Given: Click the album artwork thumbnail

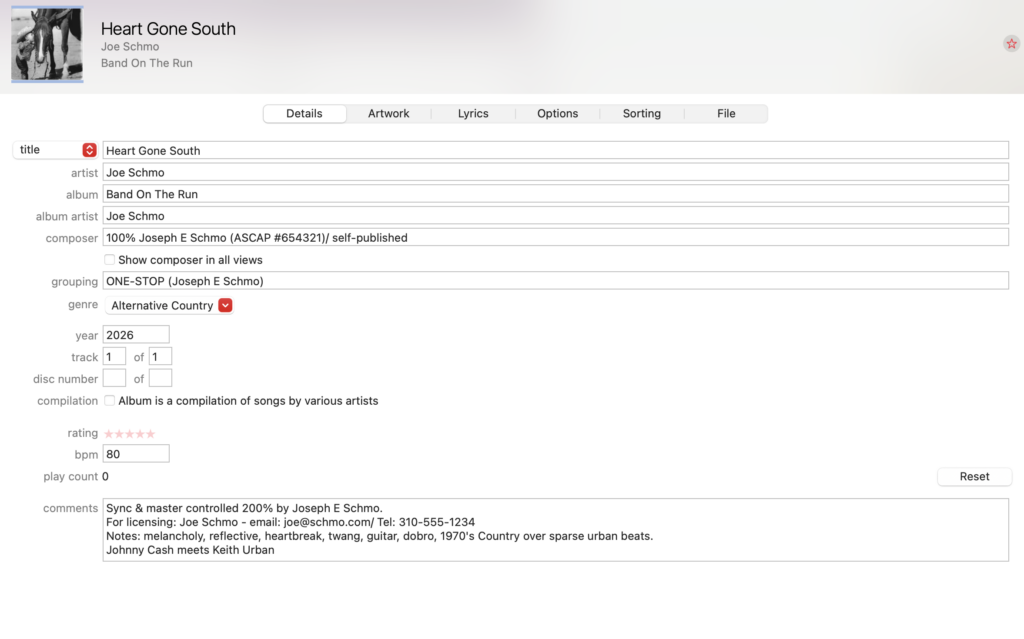Looking at the screenshot, I should point(46,45).
